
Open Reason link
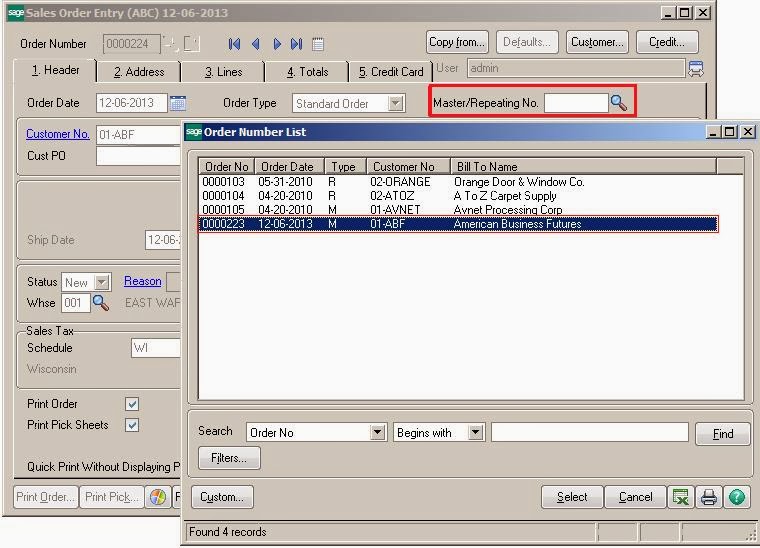142,281
